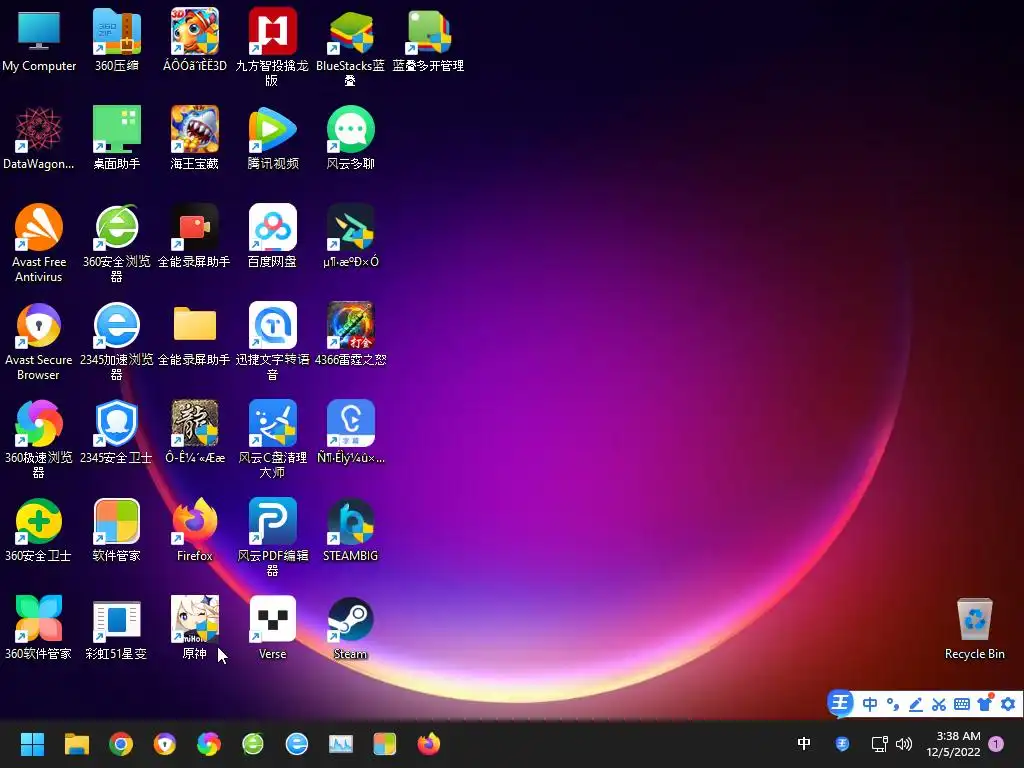This screenshot has height=768, width=1024.
Task: Launch 海王宝藏 game icon
Action: pyautogui.click(x=194, y=137)
